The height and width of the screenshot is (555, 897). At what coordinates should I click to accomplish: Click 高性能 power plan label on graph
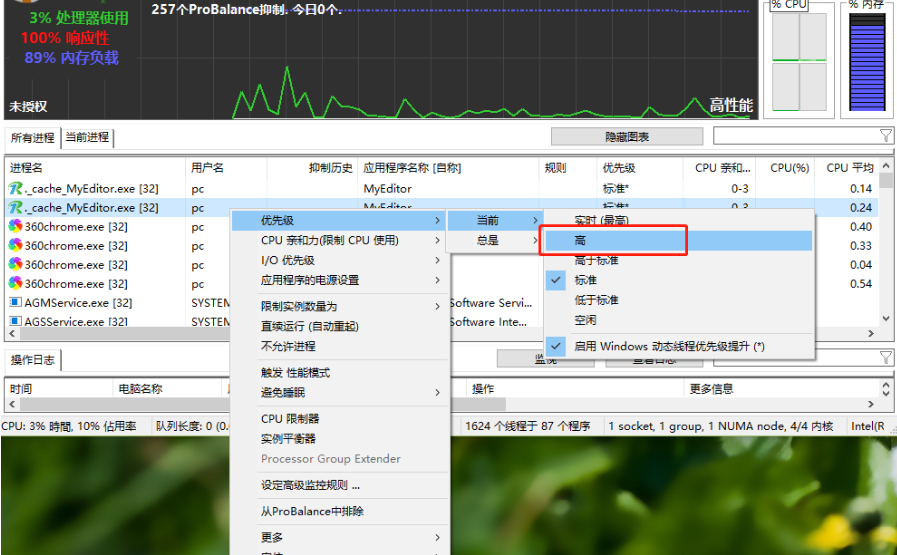[x=731, y=105]
